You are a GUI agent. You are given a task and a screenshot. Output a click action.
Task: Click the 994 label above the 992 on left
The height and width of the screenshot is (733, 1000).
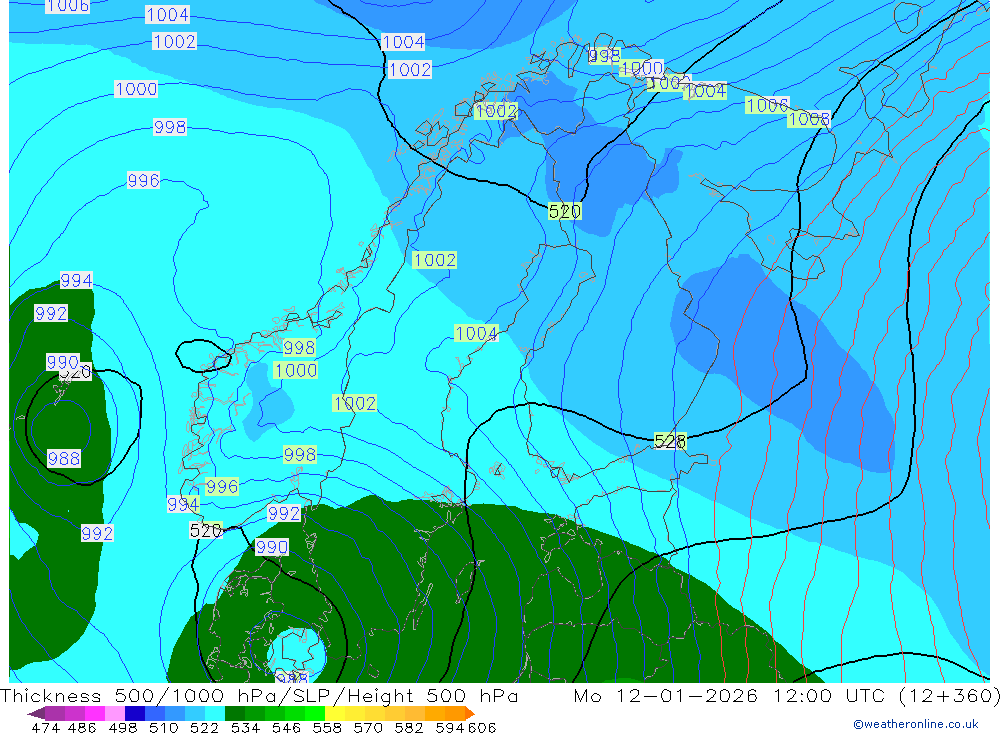click(76, 280)
